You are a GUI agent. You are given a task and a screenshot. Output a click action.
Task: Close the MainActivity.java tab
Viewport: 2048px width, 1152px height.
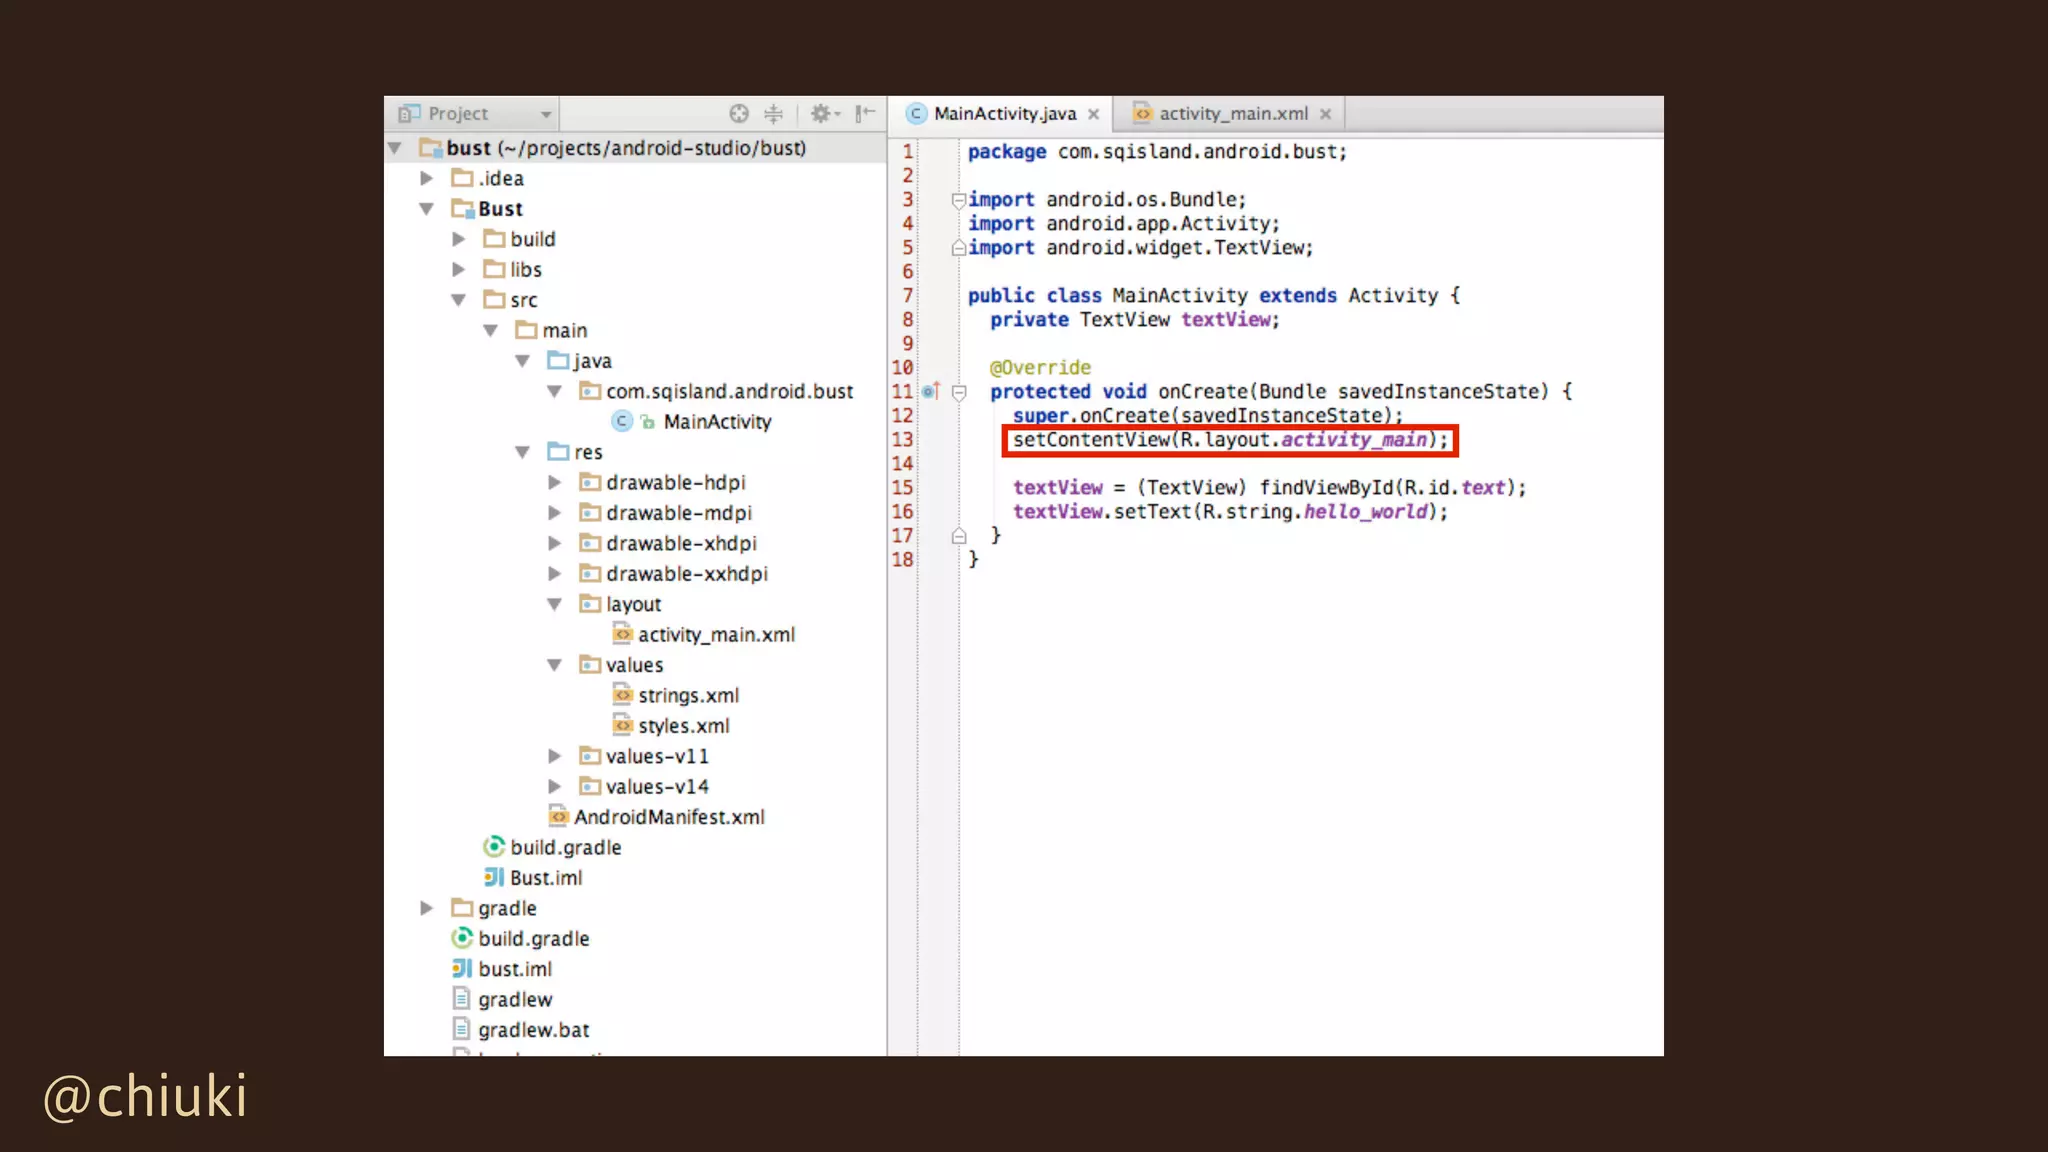pos(1094,114)
